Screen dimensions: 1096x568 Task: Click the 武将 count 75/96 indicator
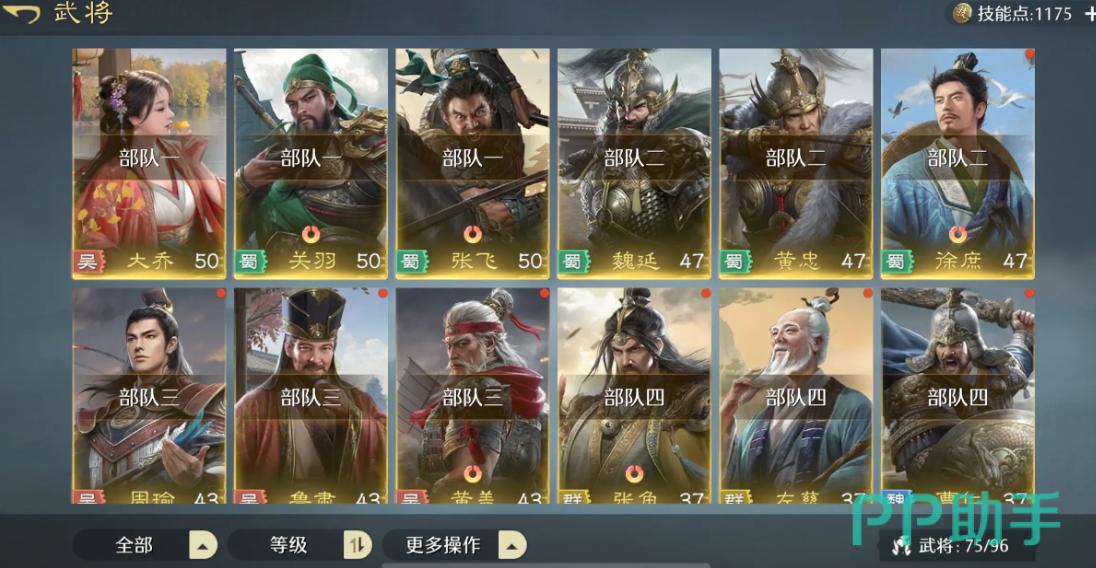(x=951, y=546)
